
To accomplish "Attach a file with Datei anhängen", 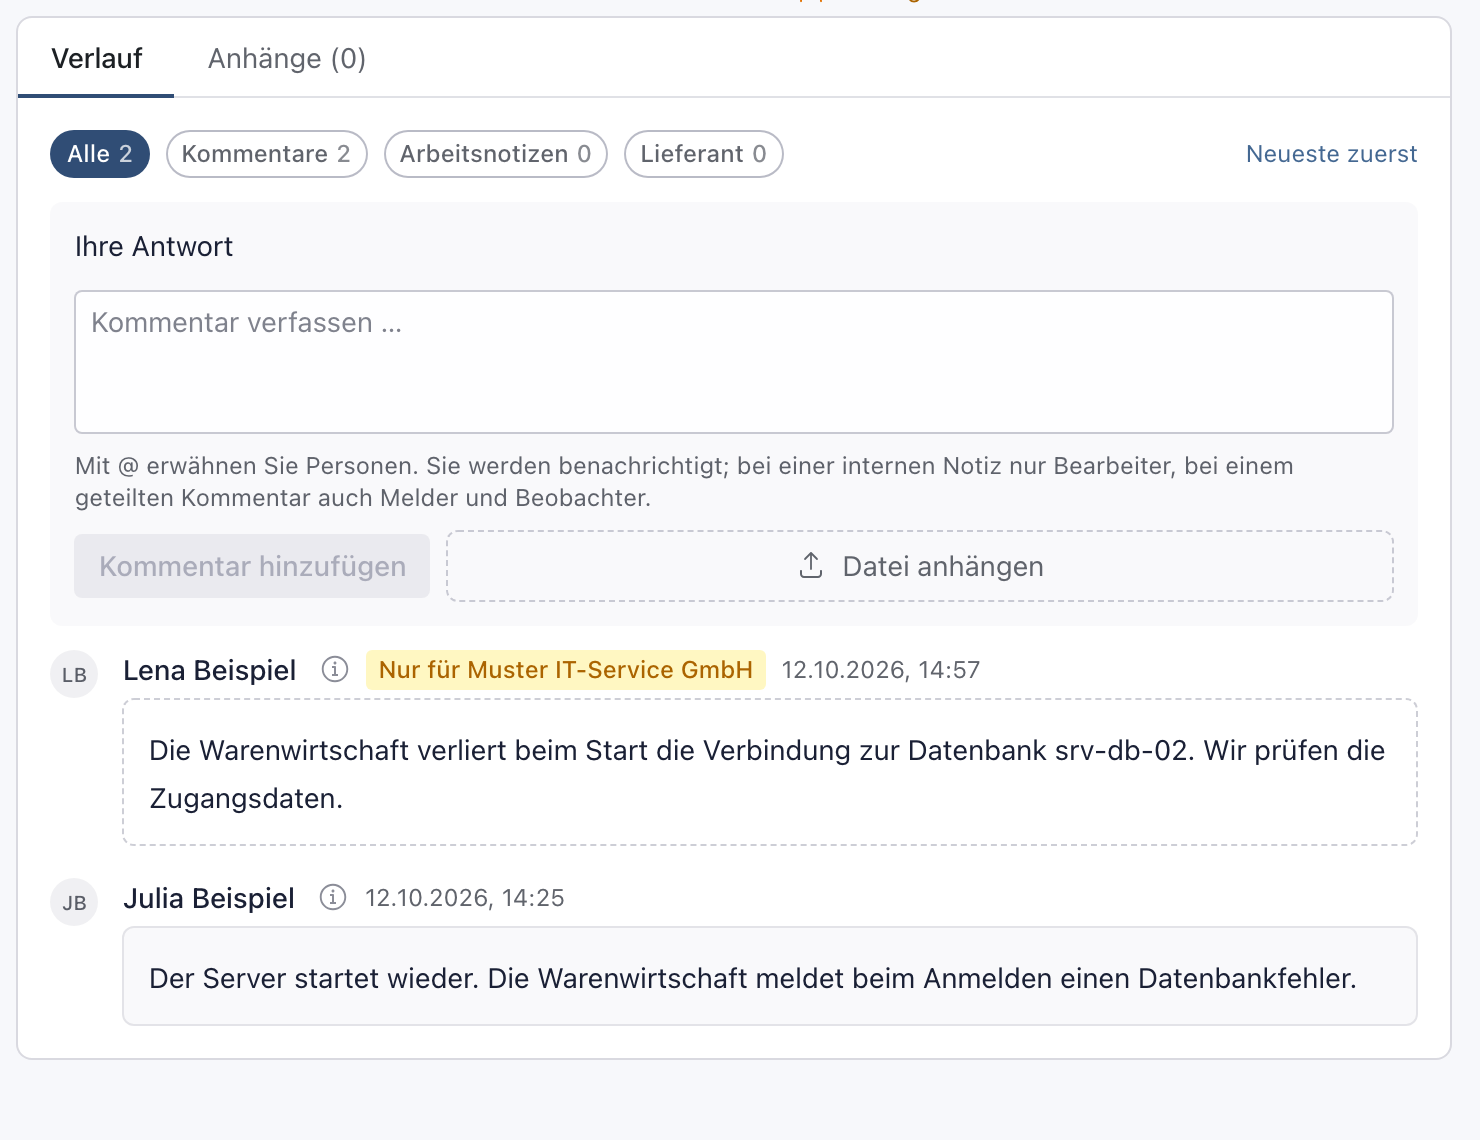I will pyautogui.click(x=920, y=566).
